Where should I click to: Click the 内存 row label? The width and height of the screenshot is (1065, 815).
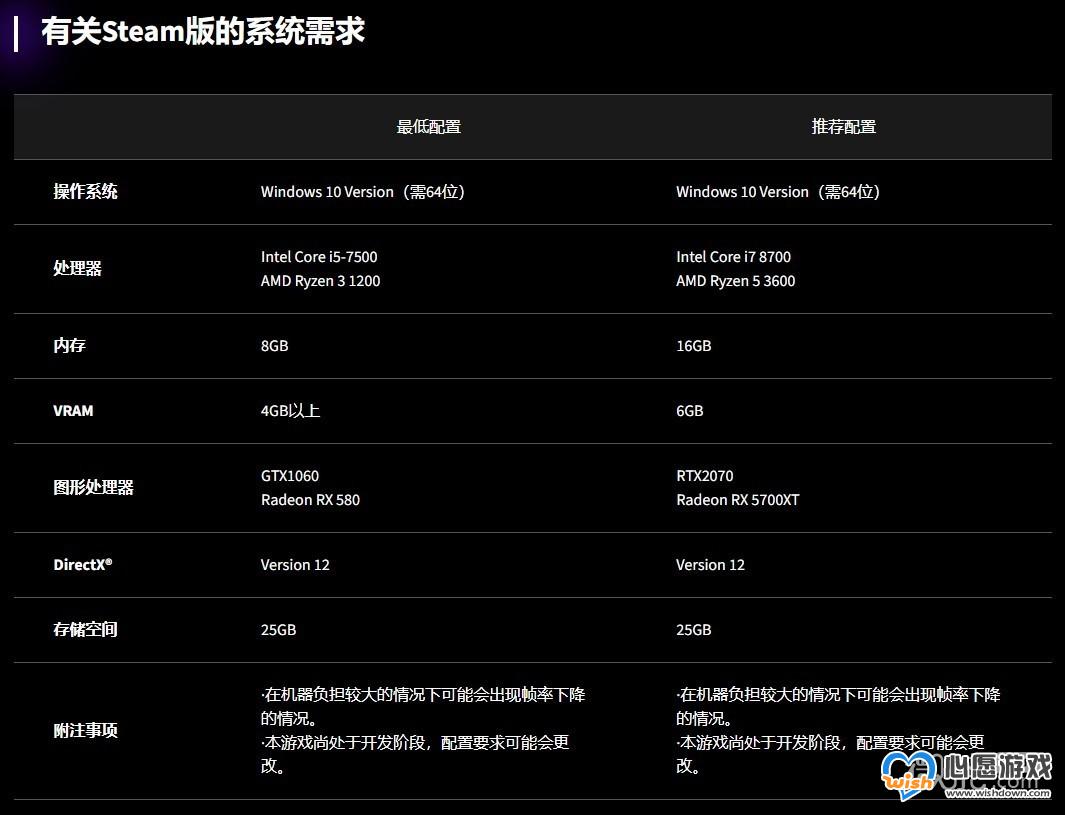click(69, 346)
